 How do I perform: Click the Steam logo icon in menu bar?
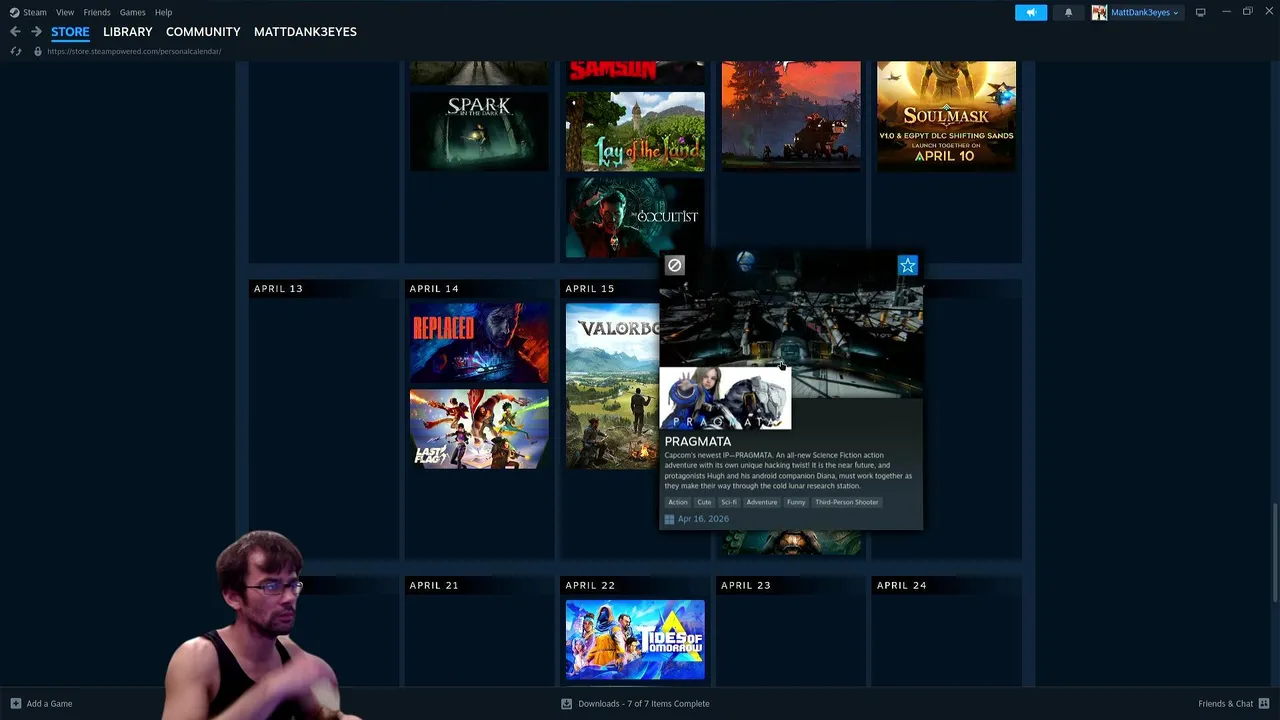click(x=14, y=12)
